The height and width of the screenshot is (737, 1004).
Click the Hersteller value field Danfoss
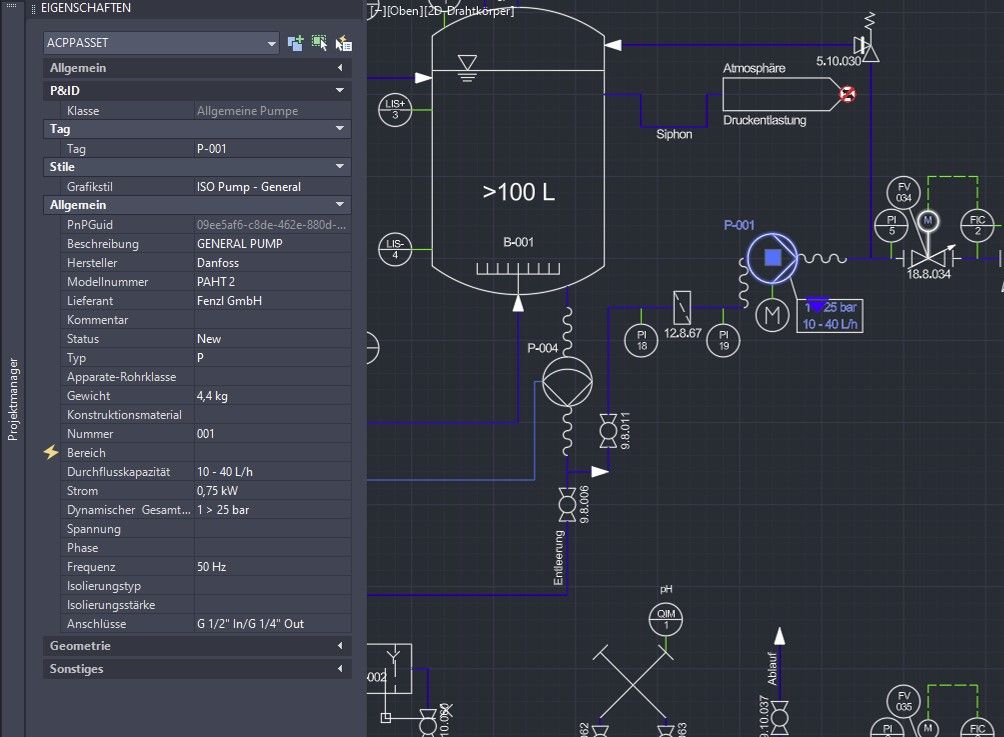click(x=272, y=263)
